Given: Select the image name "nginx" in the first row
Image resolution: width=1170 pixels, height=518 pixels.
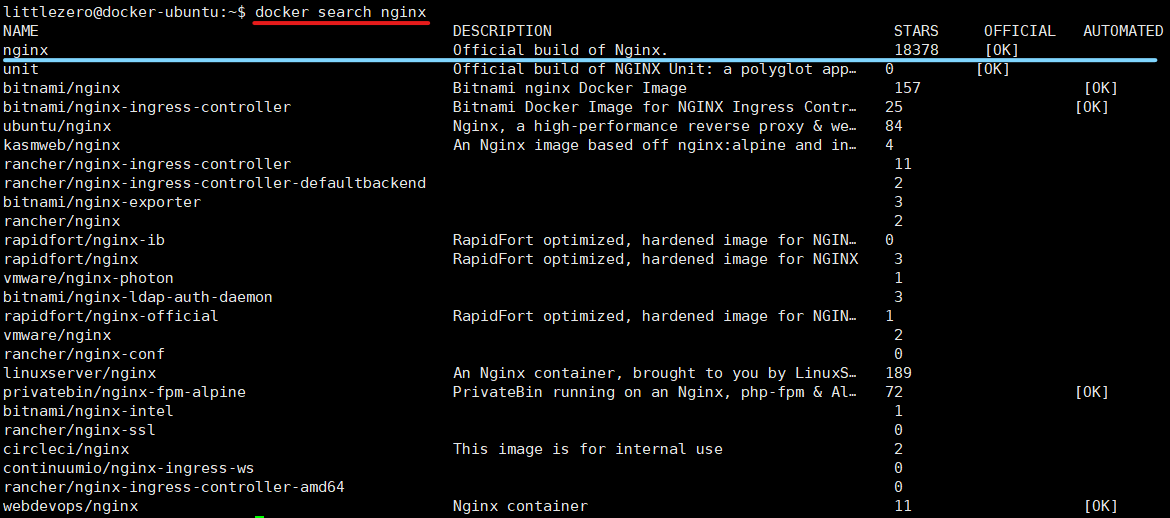Looking at the screenshot, I should tap(25, 50).
